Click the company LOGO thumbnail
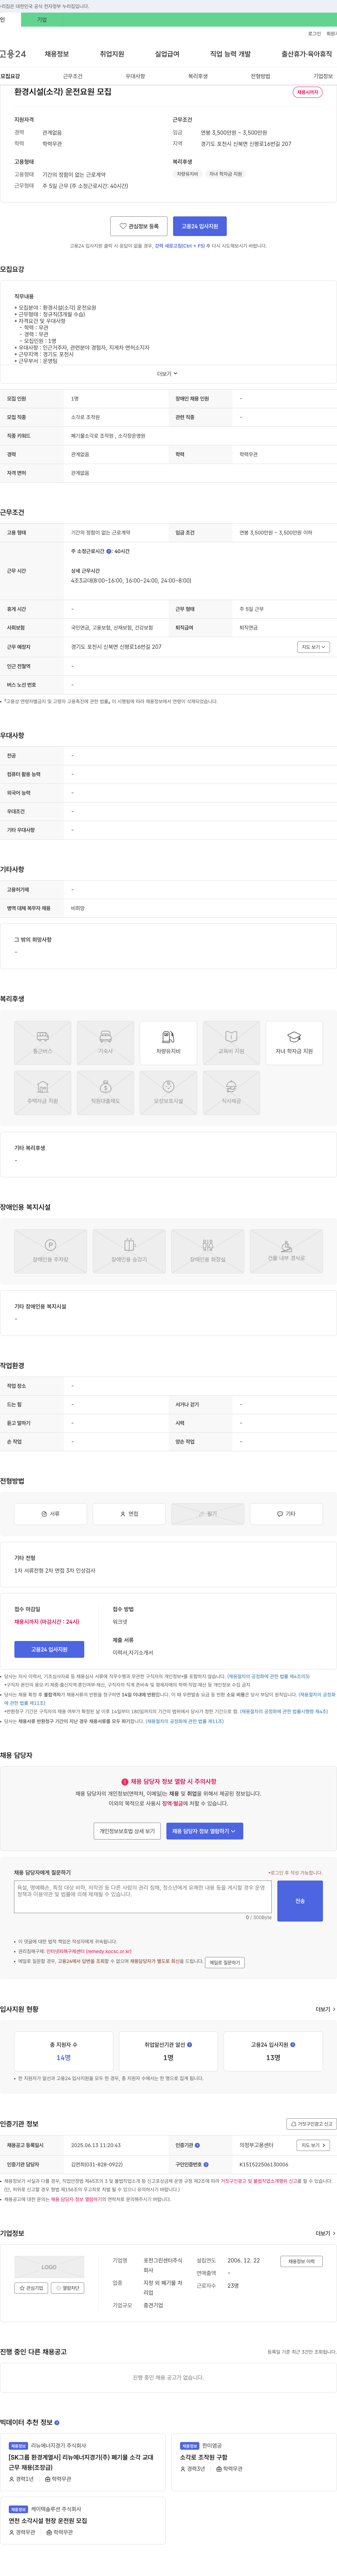337x2576 pixels. [x=49, y=2267]
